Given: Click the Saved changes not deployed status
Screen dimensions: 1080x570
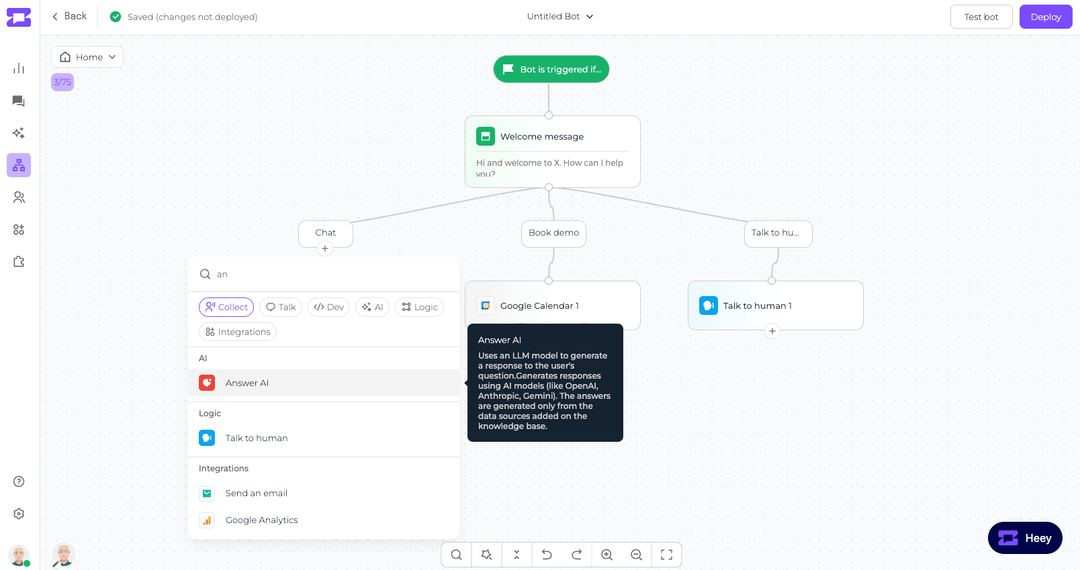Looking at the screenshot, I should tap(184, 17).
